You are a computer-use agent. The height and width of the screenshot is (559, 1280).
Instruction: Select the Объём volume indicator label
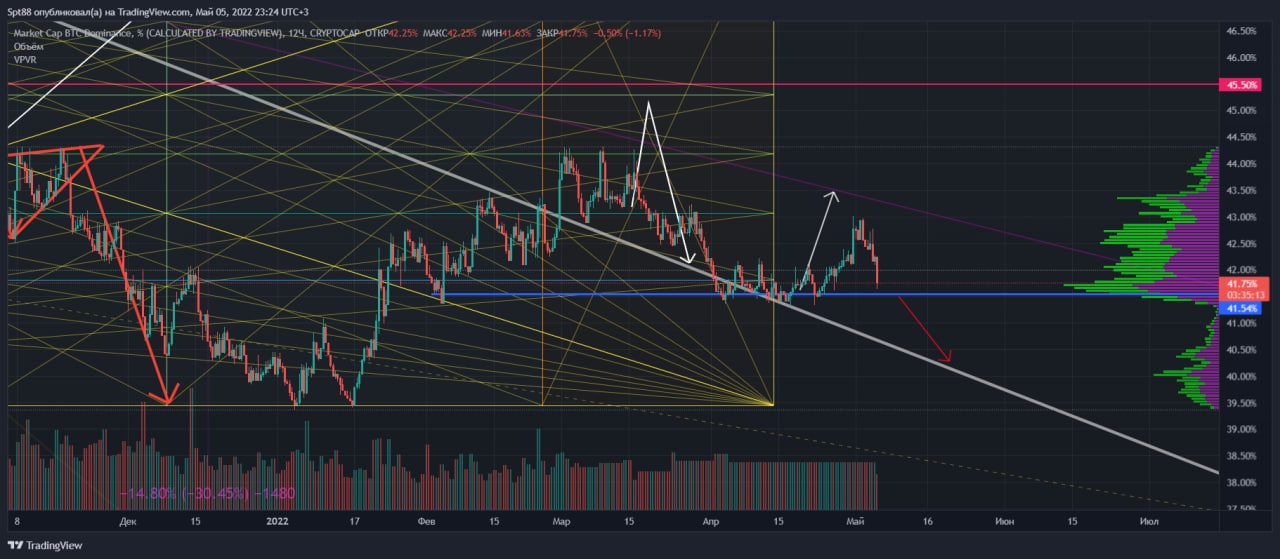(28, 46)
